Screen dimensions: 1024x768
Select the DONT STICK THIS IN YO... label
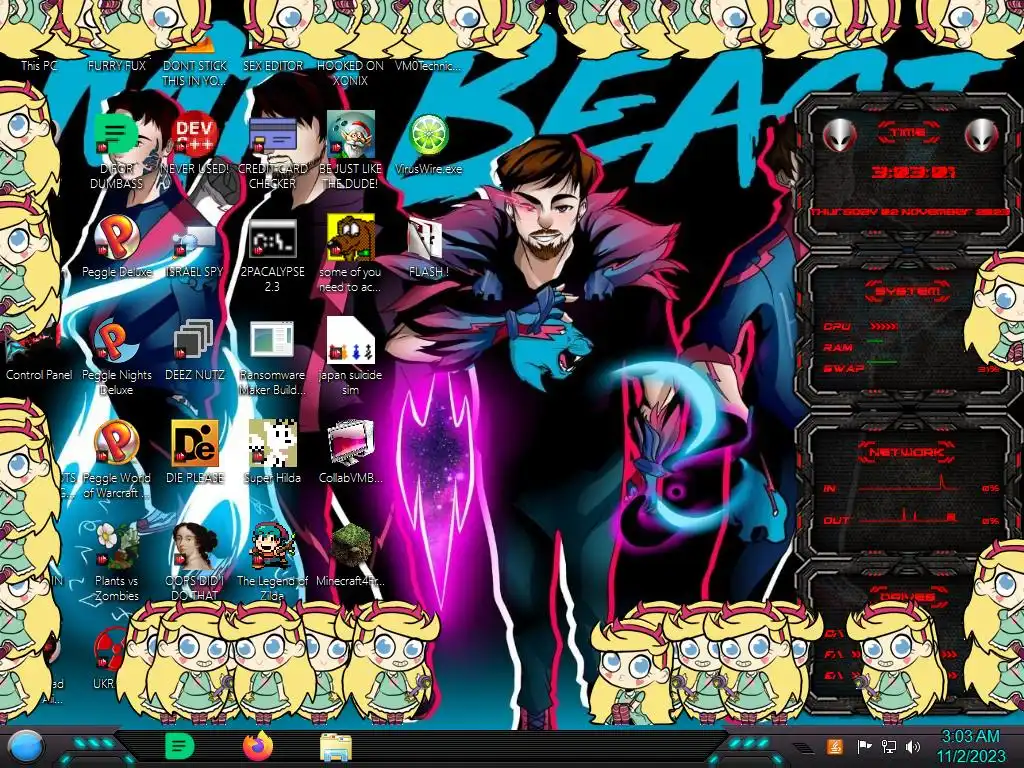195,73
